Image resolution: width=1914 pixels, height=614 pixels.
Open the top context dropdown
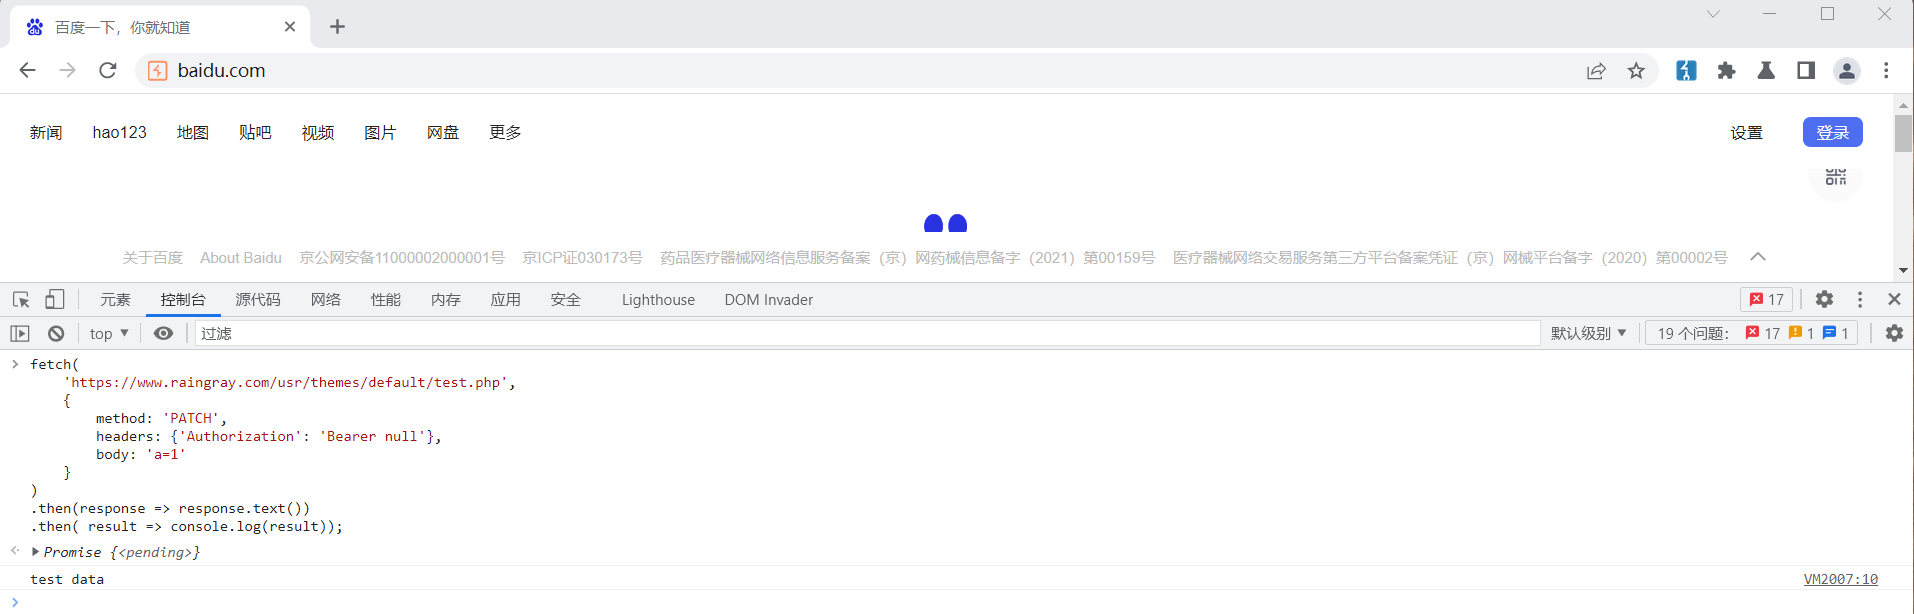click(109, 333)
